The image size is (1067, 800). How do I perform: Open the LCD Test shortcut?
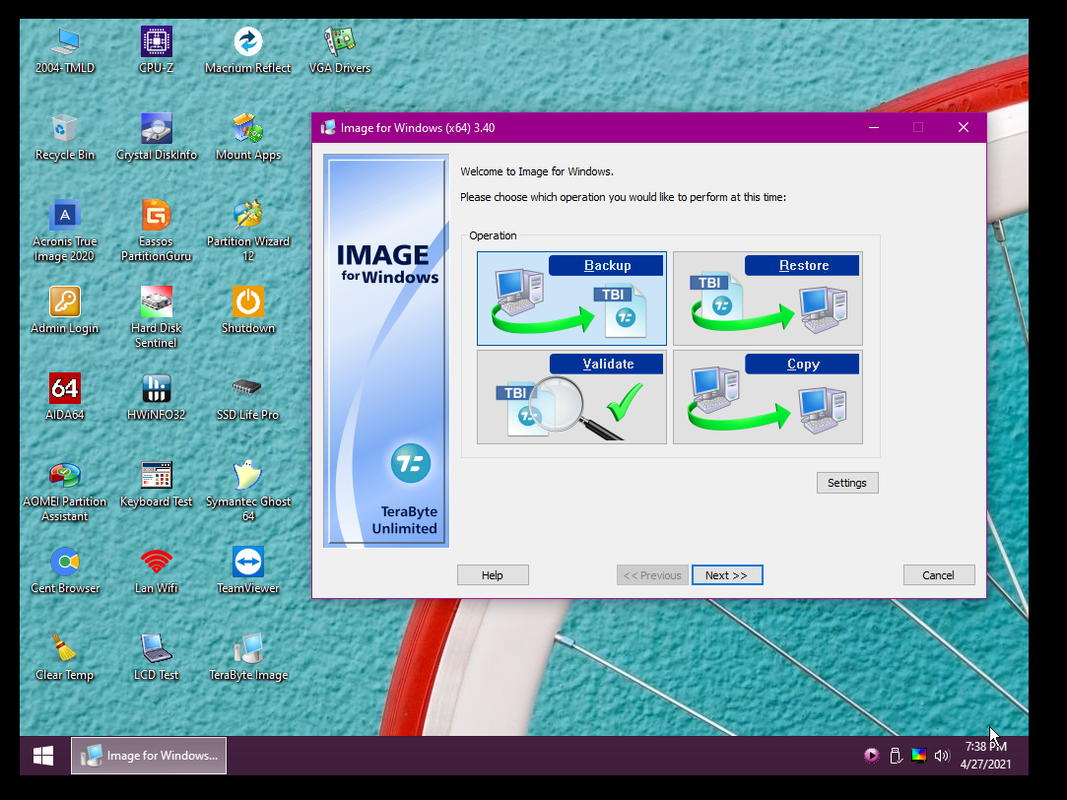click(x=156, y=658)
